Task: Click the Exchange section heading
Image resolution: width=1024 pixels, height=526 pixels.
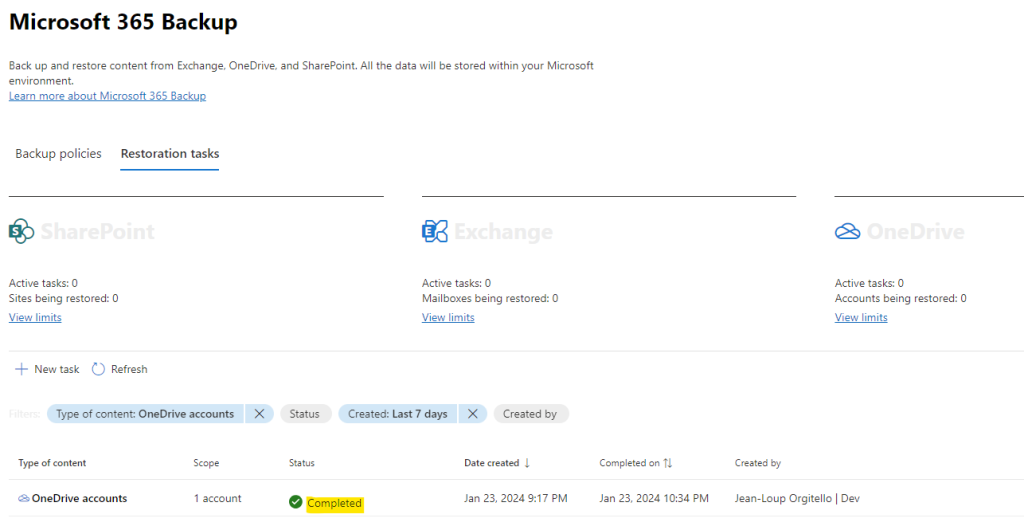Action: point(504,231)
